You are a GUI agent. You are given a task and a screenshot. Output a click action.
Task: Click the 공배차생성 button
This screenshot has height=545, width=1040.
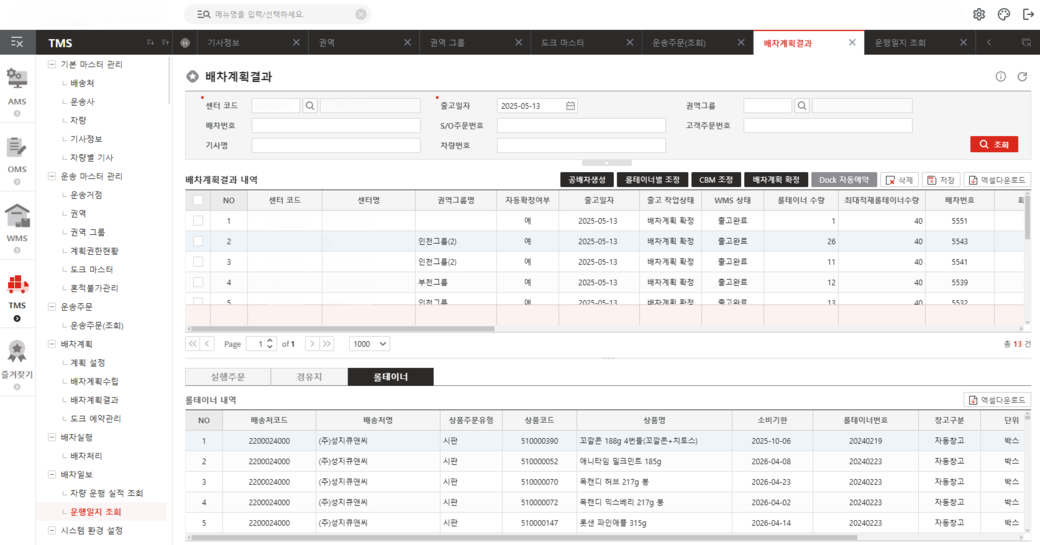tap(587, 180)
